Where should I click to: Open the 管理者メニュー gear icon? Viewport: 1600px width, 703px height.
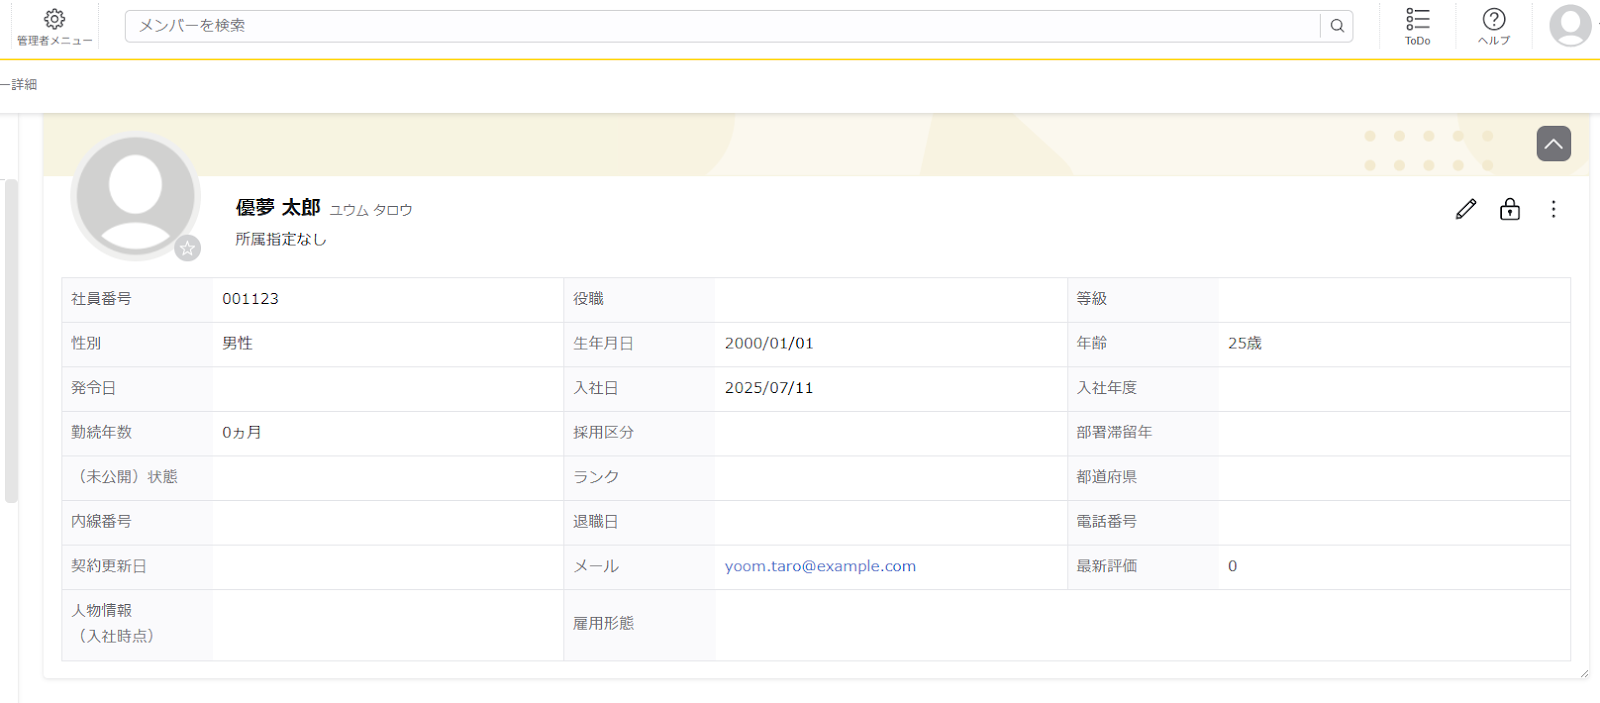tap(54, 20)
